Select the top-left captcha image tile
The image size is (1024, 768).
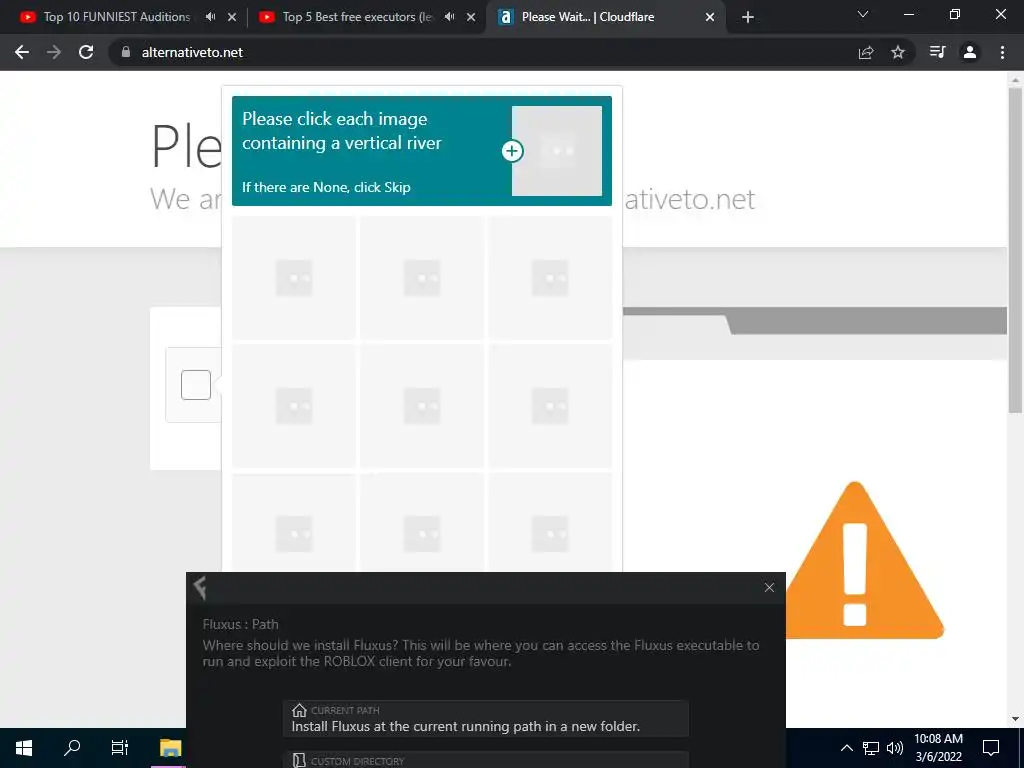pos(294,278)
